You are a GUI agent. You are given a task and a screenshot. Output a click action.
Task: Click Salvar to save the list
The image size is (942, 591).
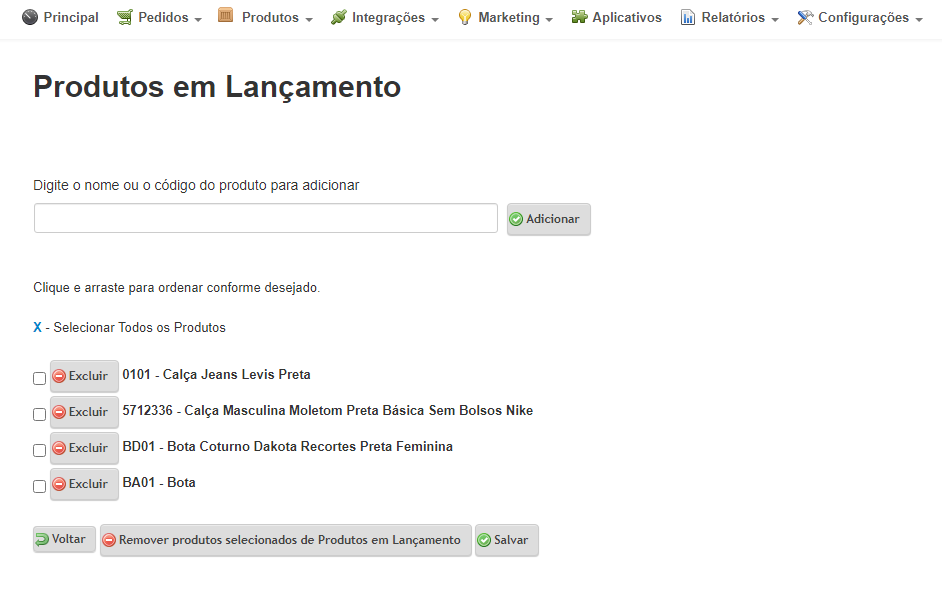click(x=506, y=540)
